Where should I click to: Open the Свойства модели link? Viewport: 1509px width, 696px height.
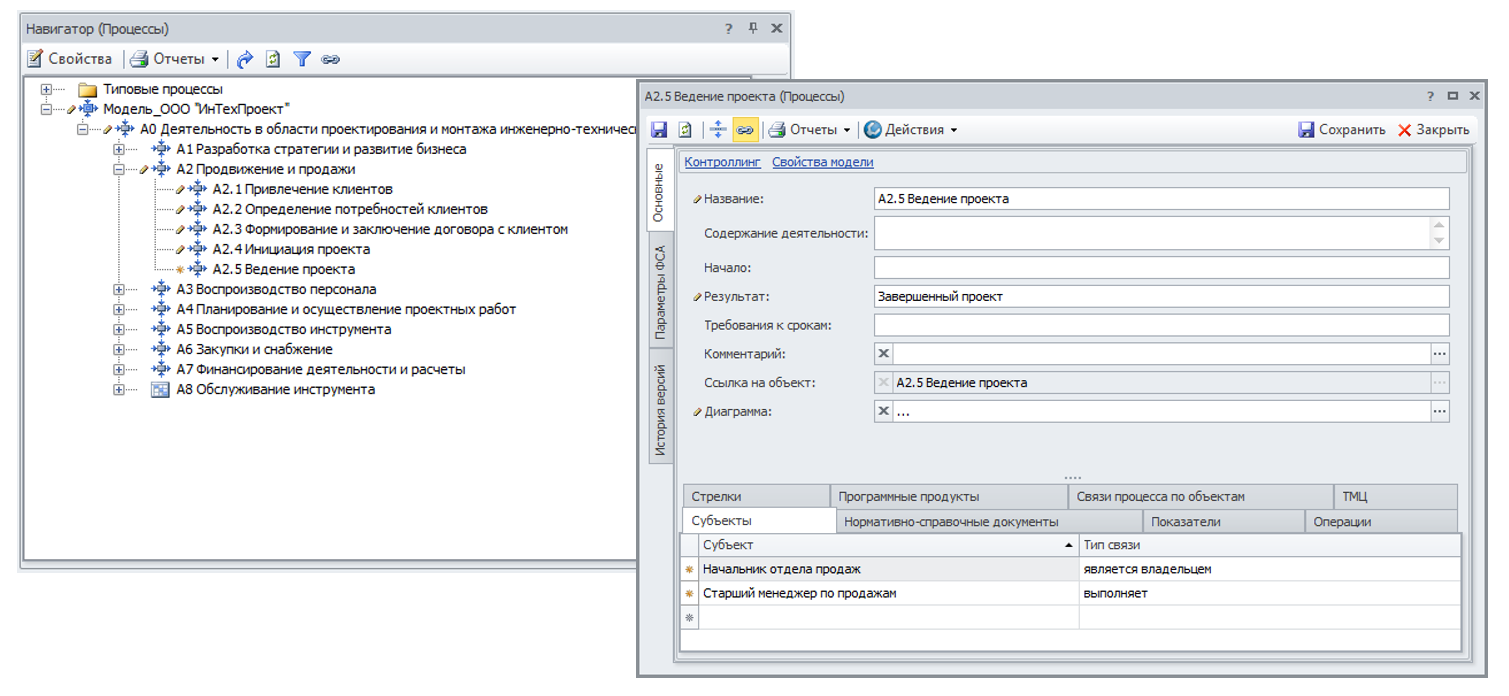click(x=822, y=162)
